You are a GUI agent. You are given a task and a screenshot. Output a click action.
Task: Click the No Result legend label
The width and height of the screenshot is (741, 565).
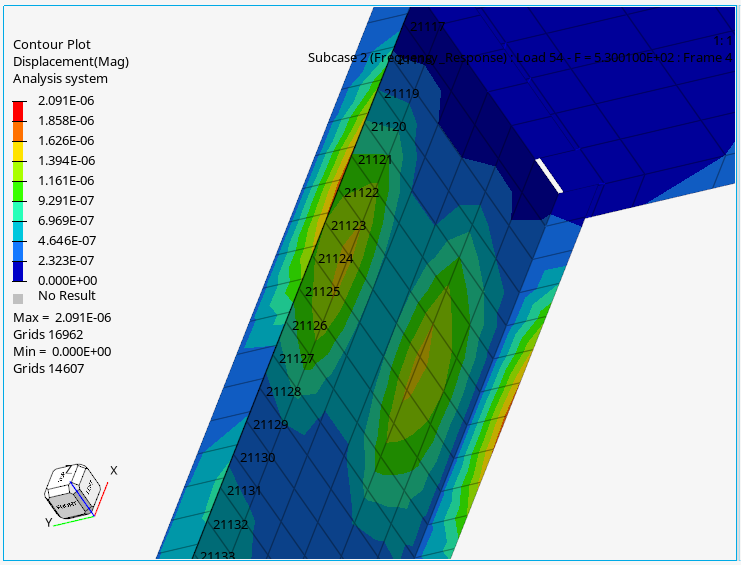(67, 296)
